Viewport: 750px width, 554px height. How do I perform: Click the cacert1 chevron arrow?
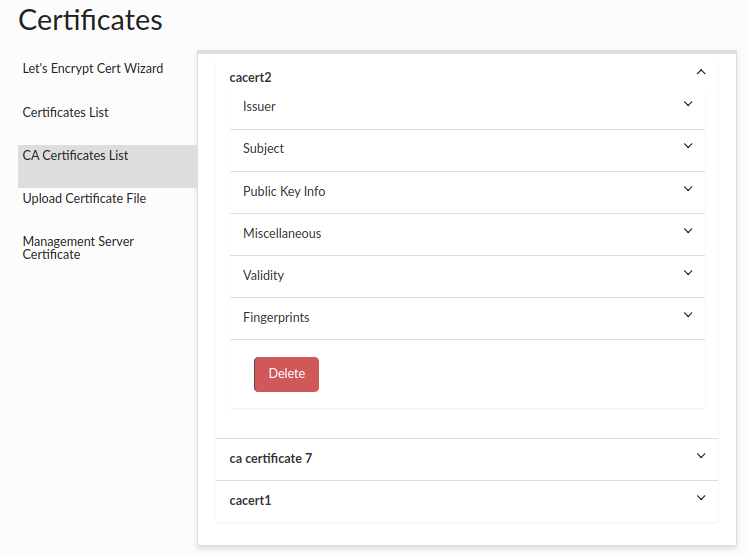click(701, 498)
